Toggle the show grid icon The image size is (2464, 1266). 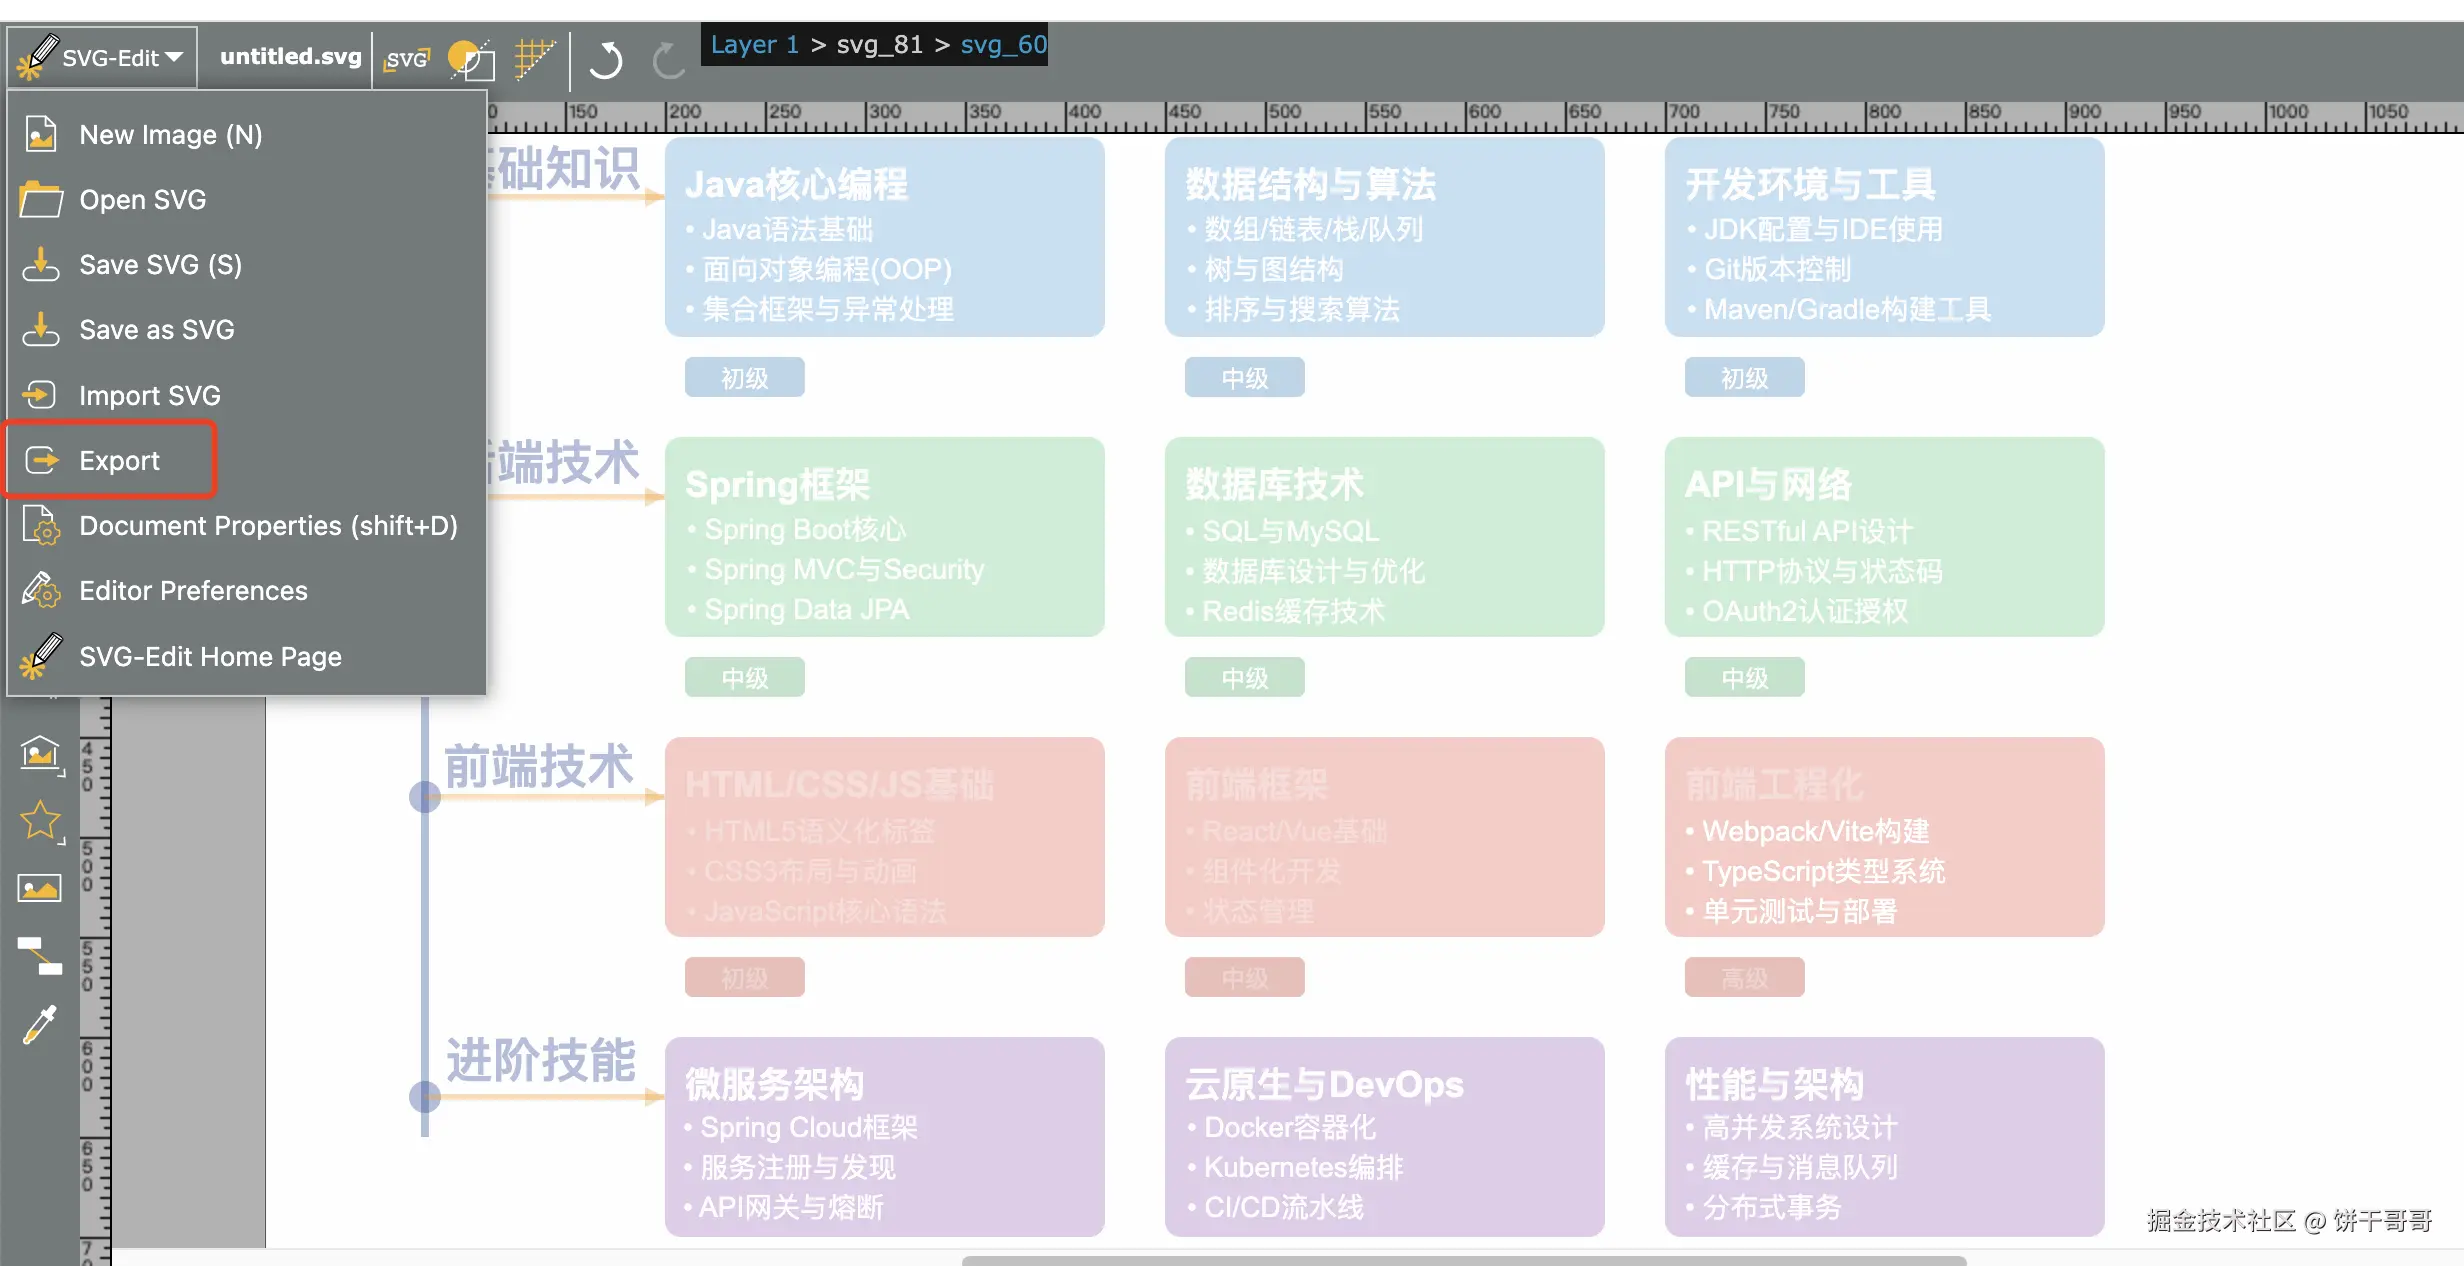(x=534, y=58)
